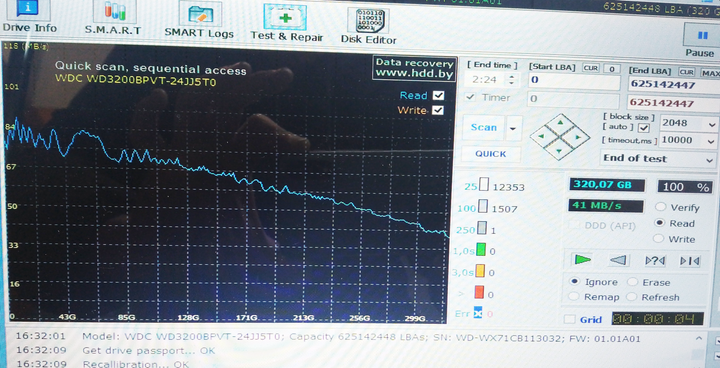Screen dimensions: 720x368
Task: Open the S.M.A.R.T attributes icon
Action: (113, 17)
